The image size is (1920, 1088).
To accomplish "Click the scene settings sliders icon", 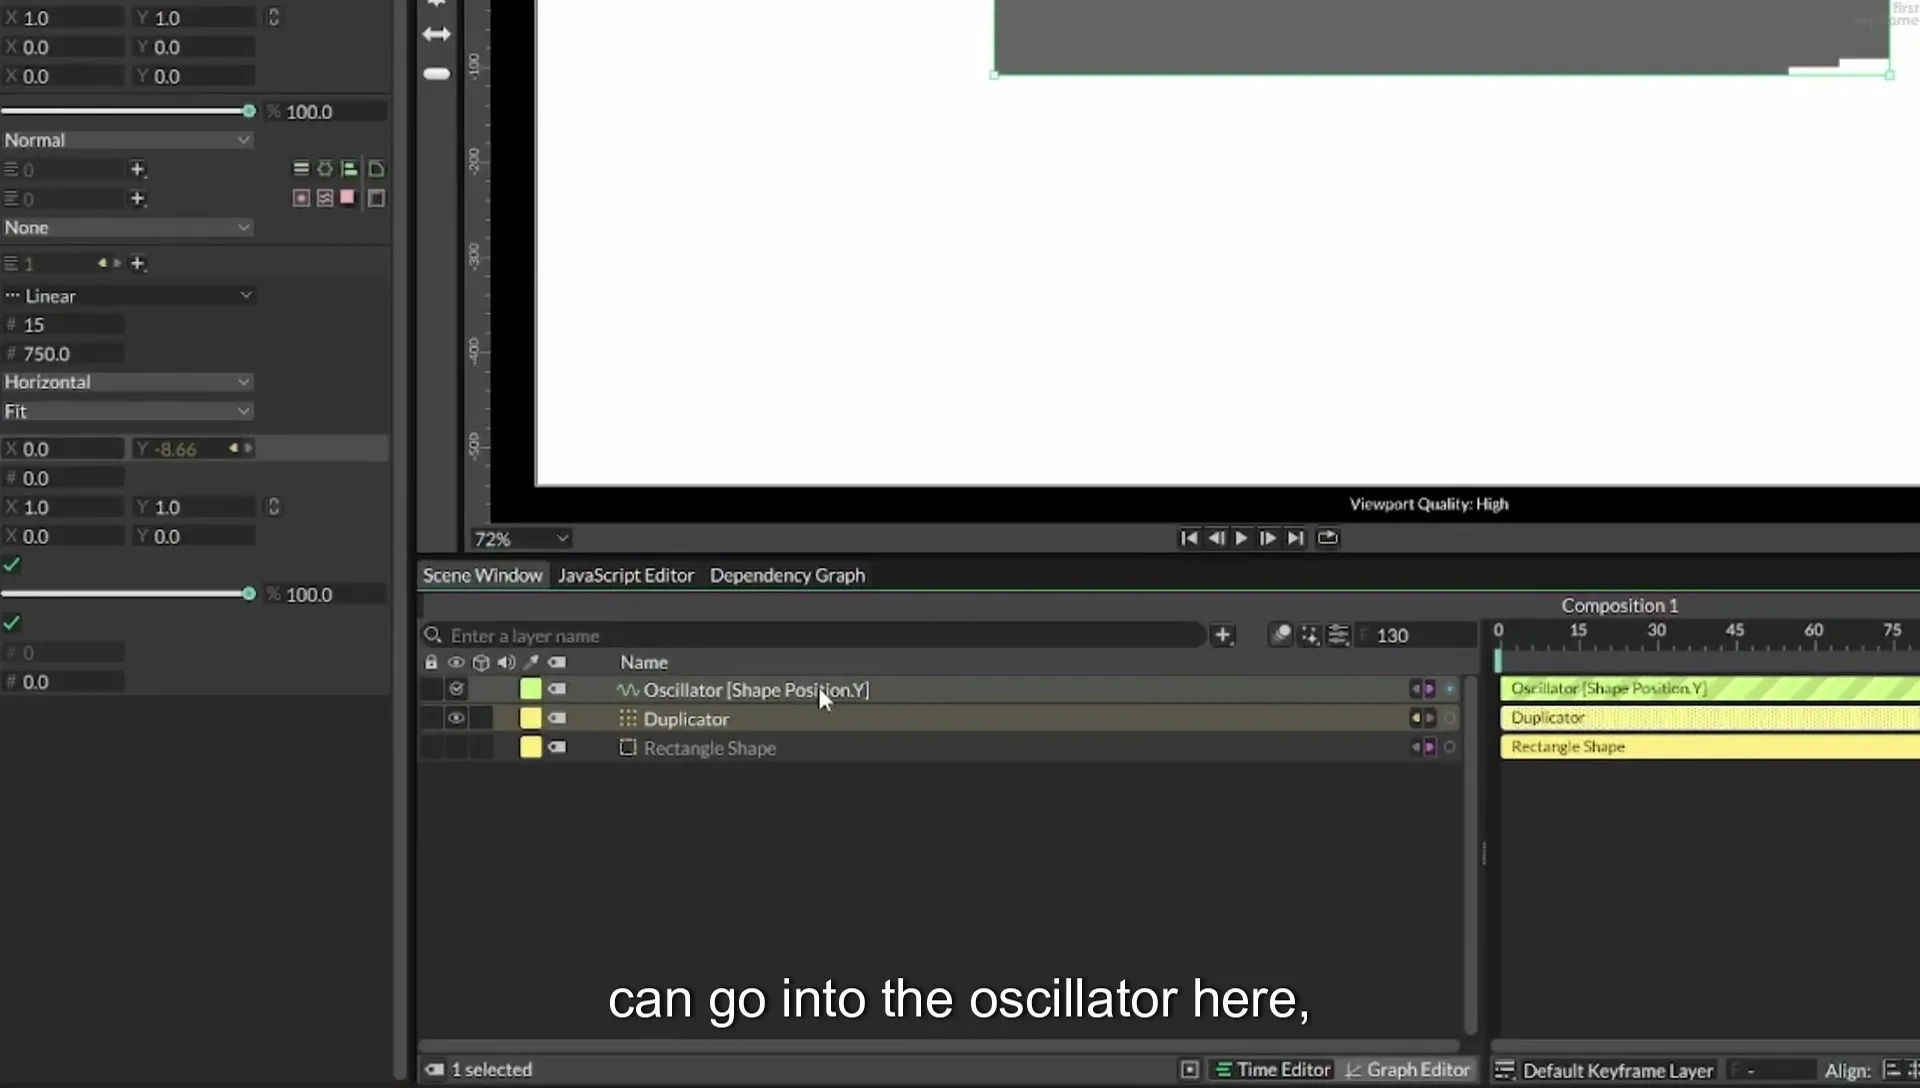I will [x=1338, y=635].
